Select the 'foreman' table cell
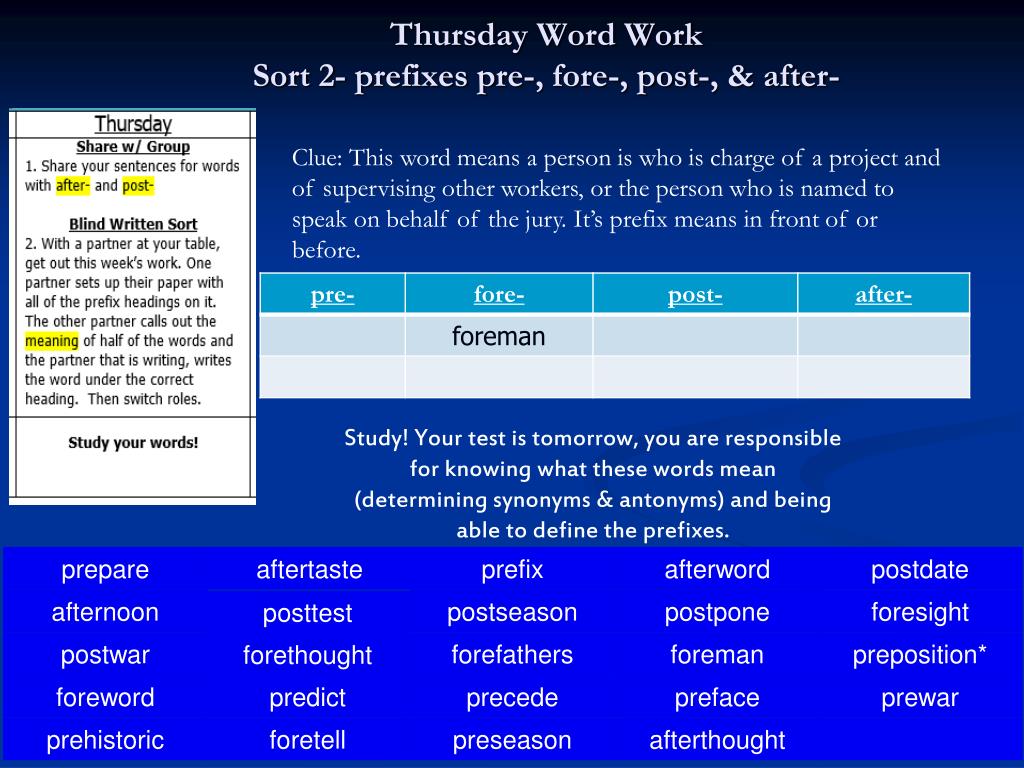The height and width of the screenshot is (768, 1024). [x=499, y=336]
